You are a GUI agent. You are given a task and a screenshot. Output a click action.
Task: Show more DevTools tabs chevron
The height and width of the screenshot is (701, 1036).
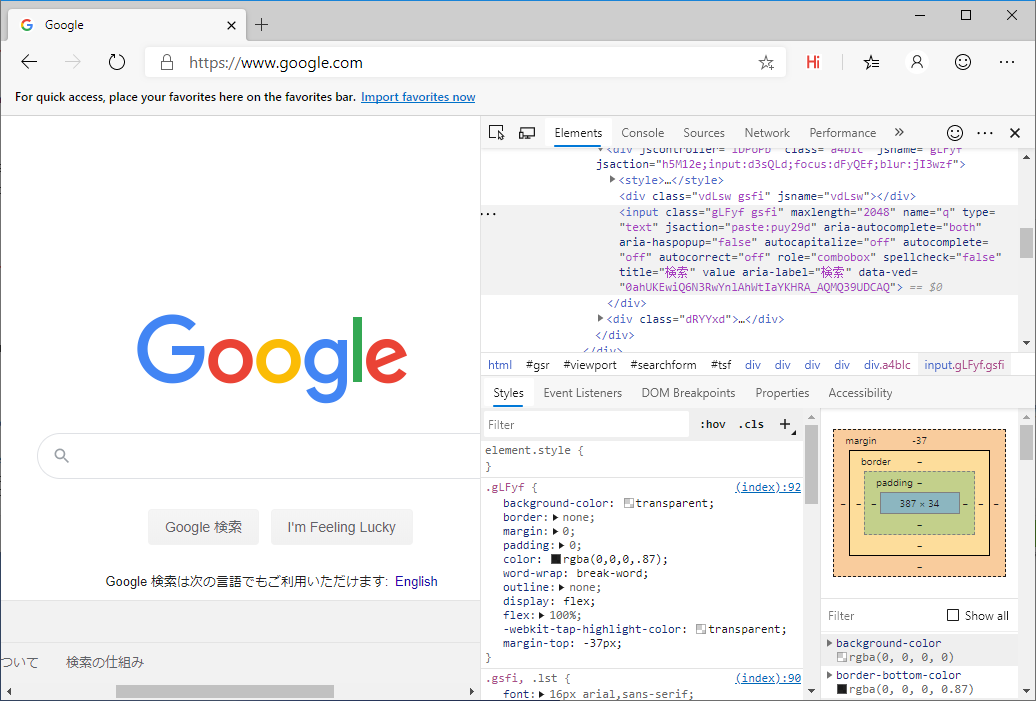(x=899, y=132)
